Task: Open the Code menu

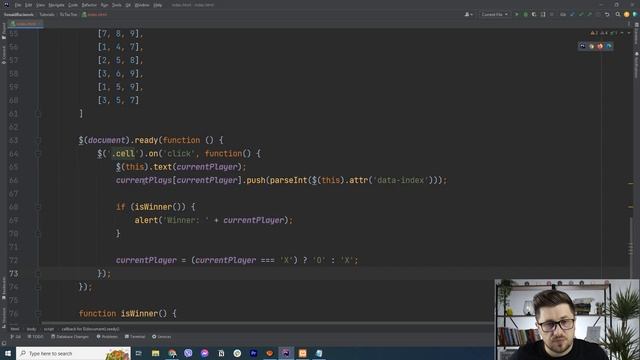Action: click(x=73, y=5)
